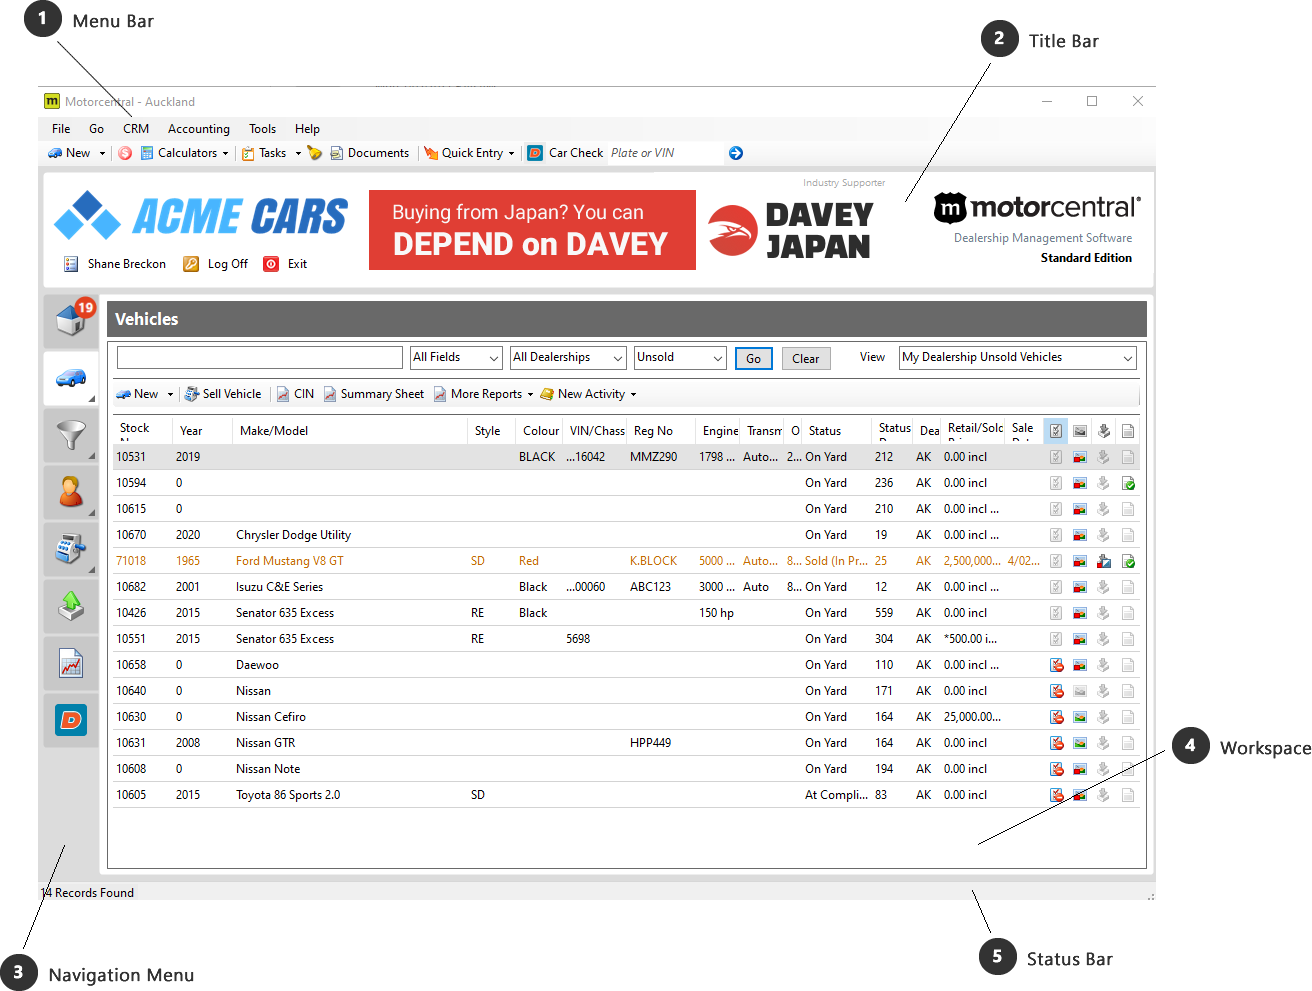The width and height of the screenshot is (1312, 991).
Task: Open the home dashboard with 19 badge
Action: [x=71, y=319]
